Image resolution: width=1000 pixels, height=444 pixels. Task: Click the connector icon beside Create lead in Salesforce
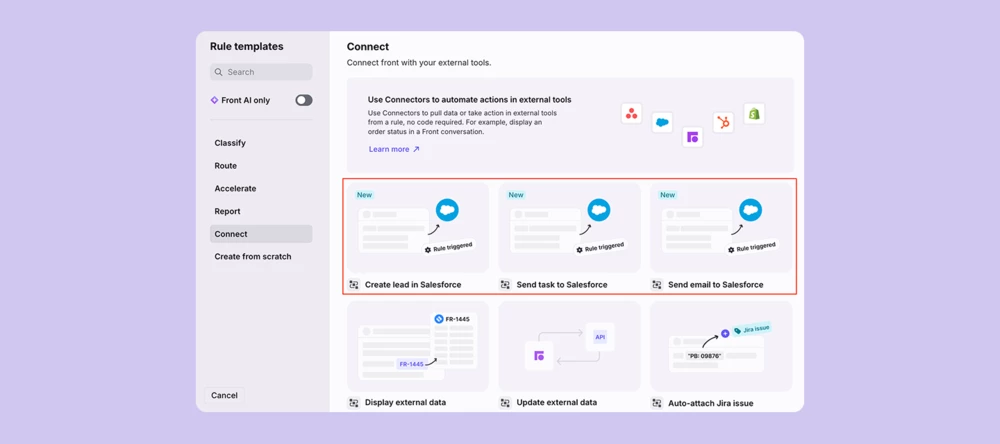click(354, 285)
